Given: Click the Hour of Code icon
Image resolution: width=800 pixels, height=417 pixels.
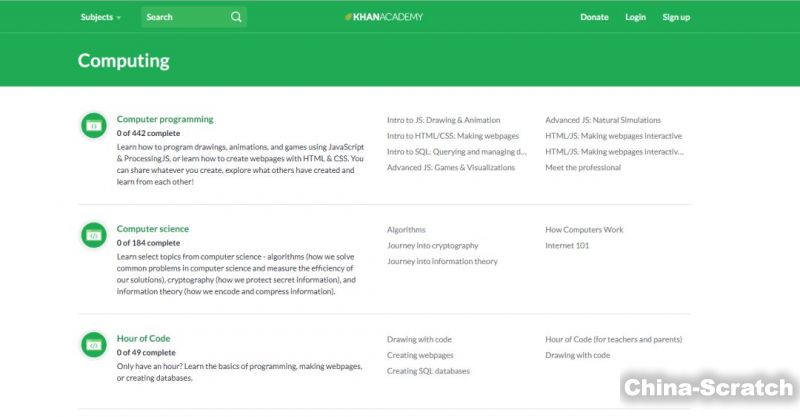Looking at the screenshot, I should pyautogui.click(x=93, y=345).
